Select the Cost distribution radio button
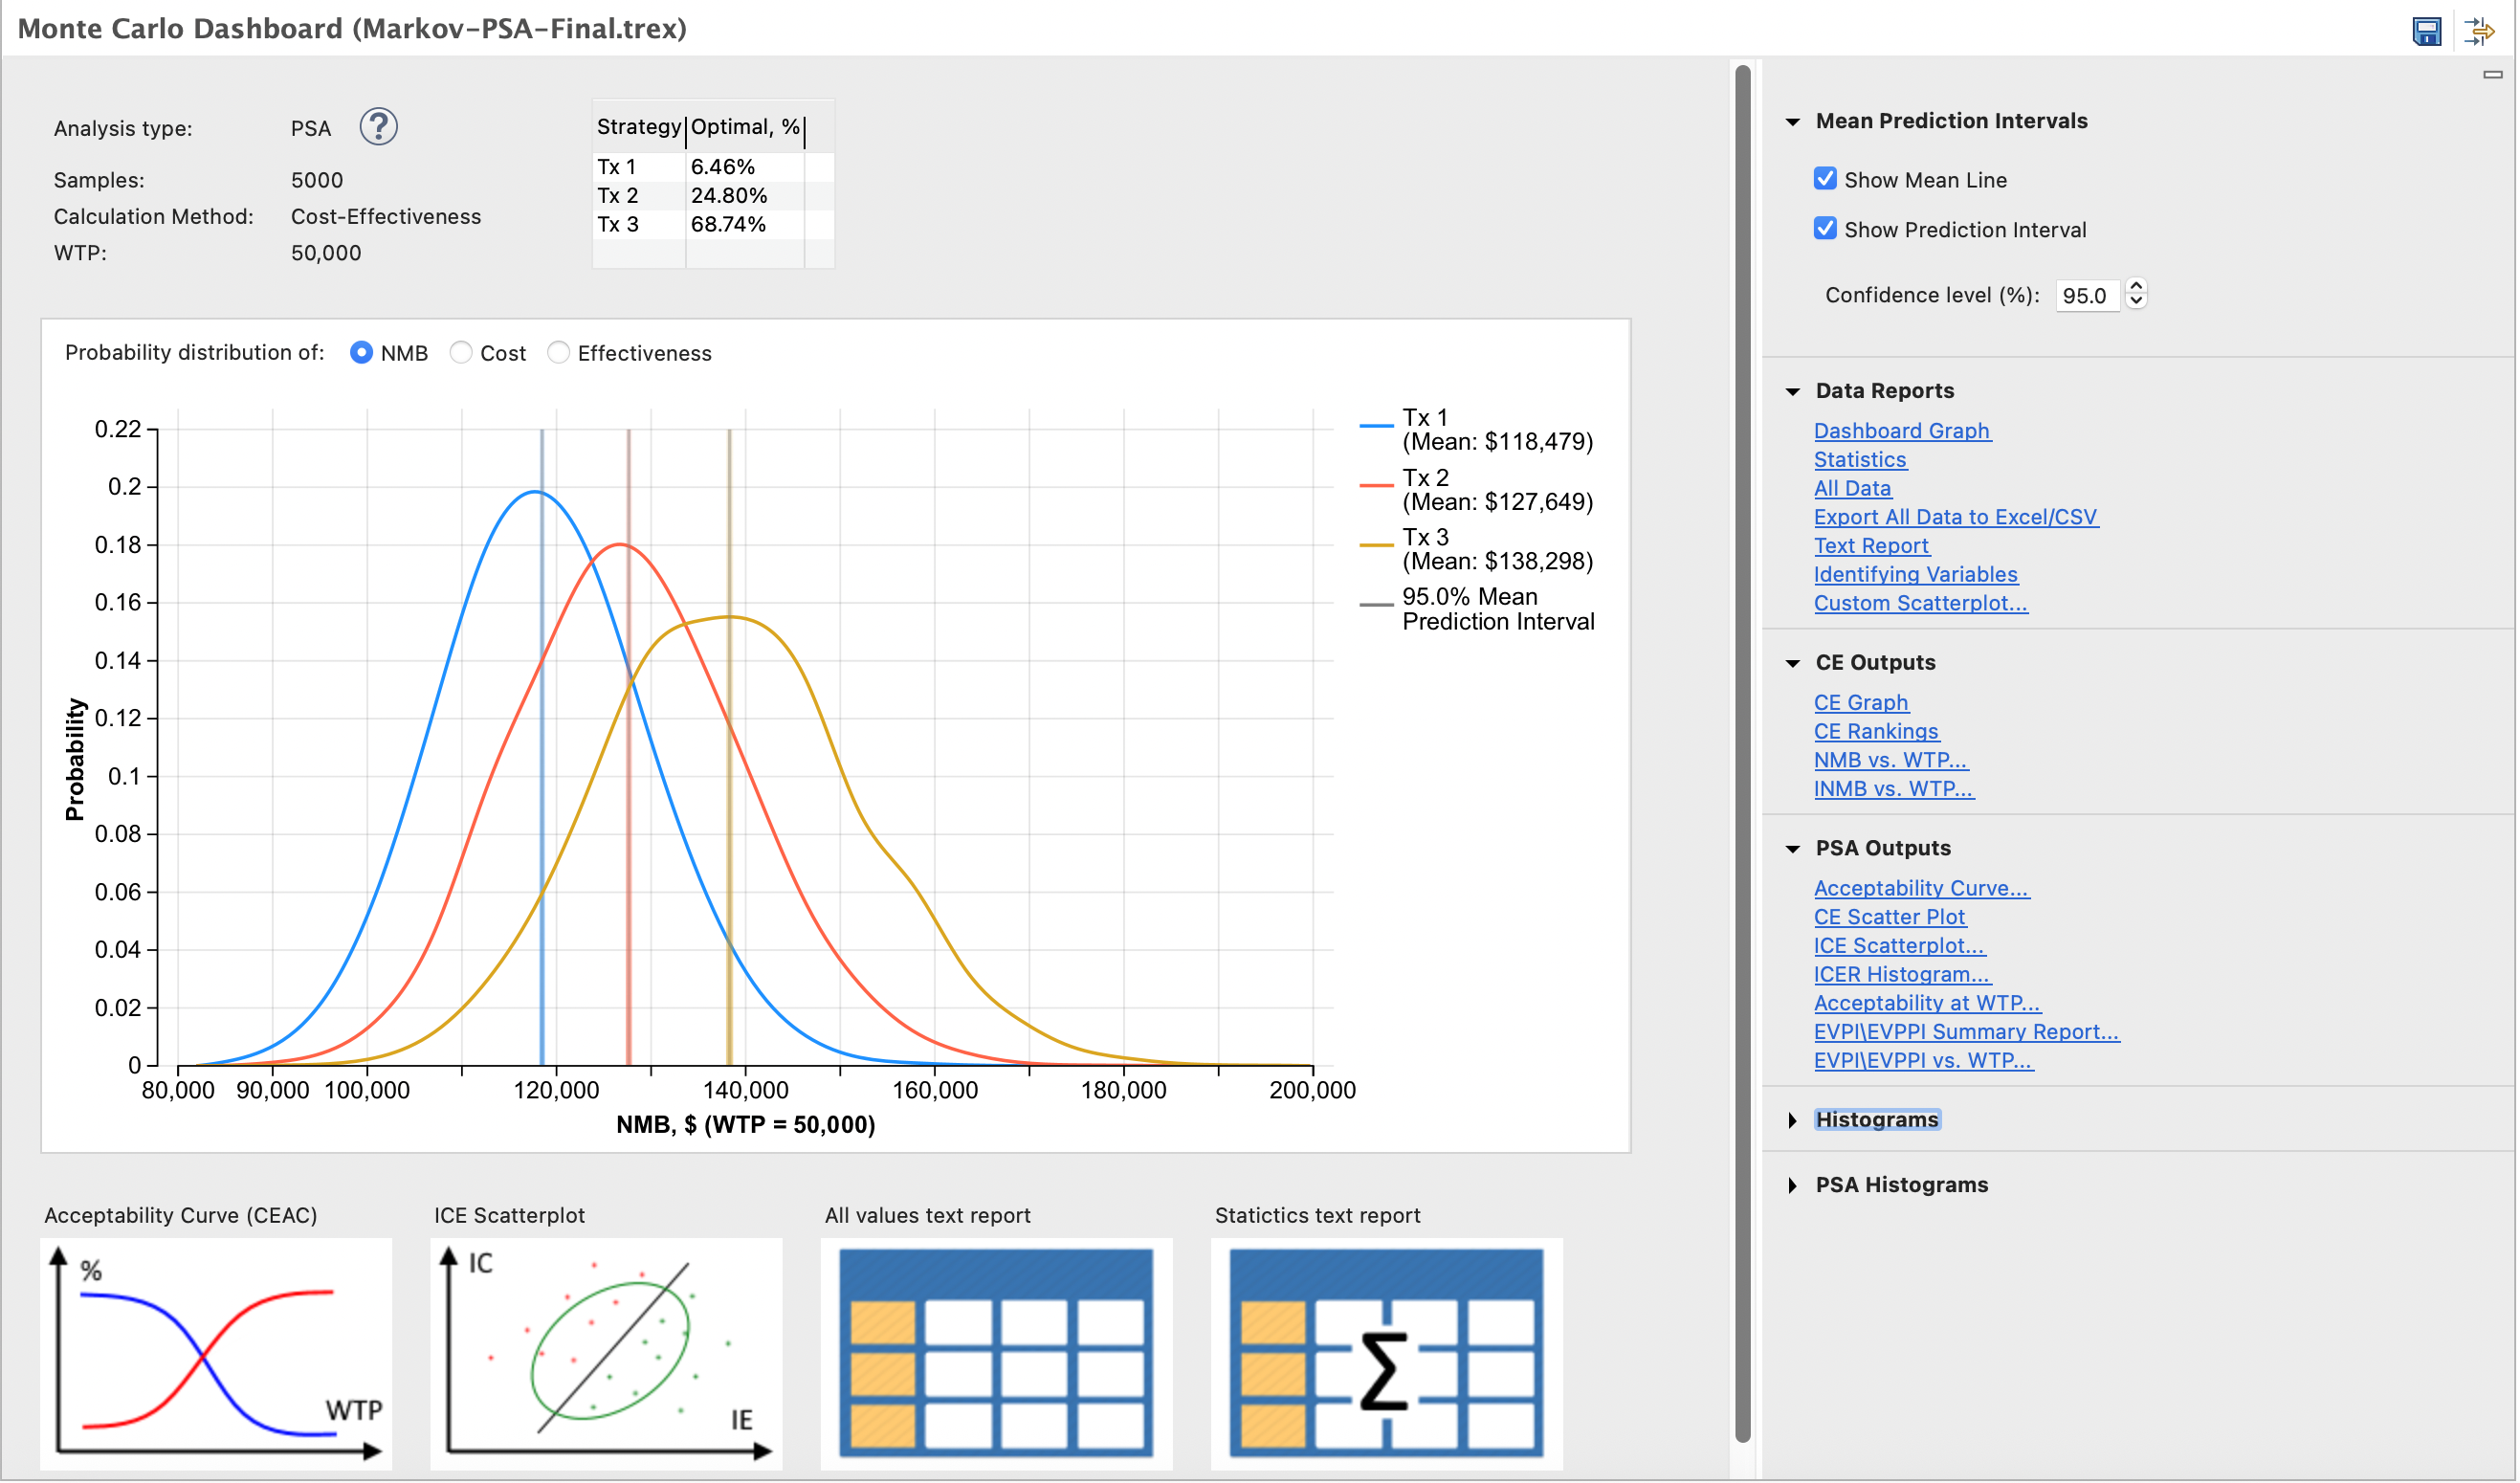2520x1483 pixels. (x=461, y=353)
